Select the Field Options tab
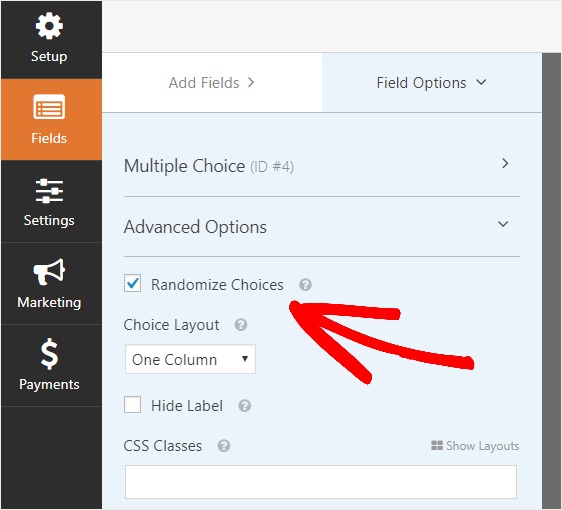Screen dimensions: 562x510 (432, 83)
